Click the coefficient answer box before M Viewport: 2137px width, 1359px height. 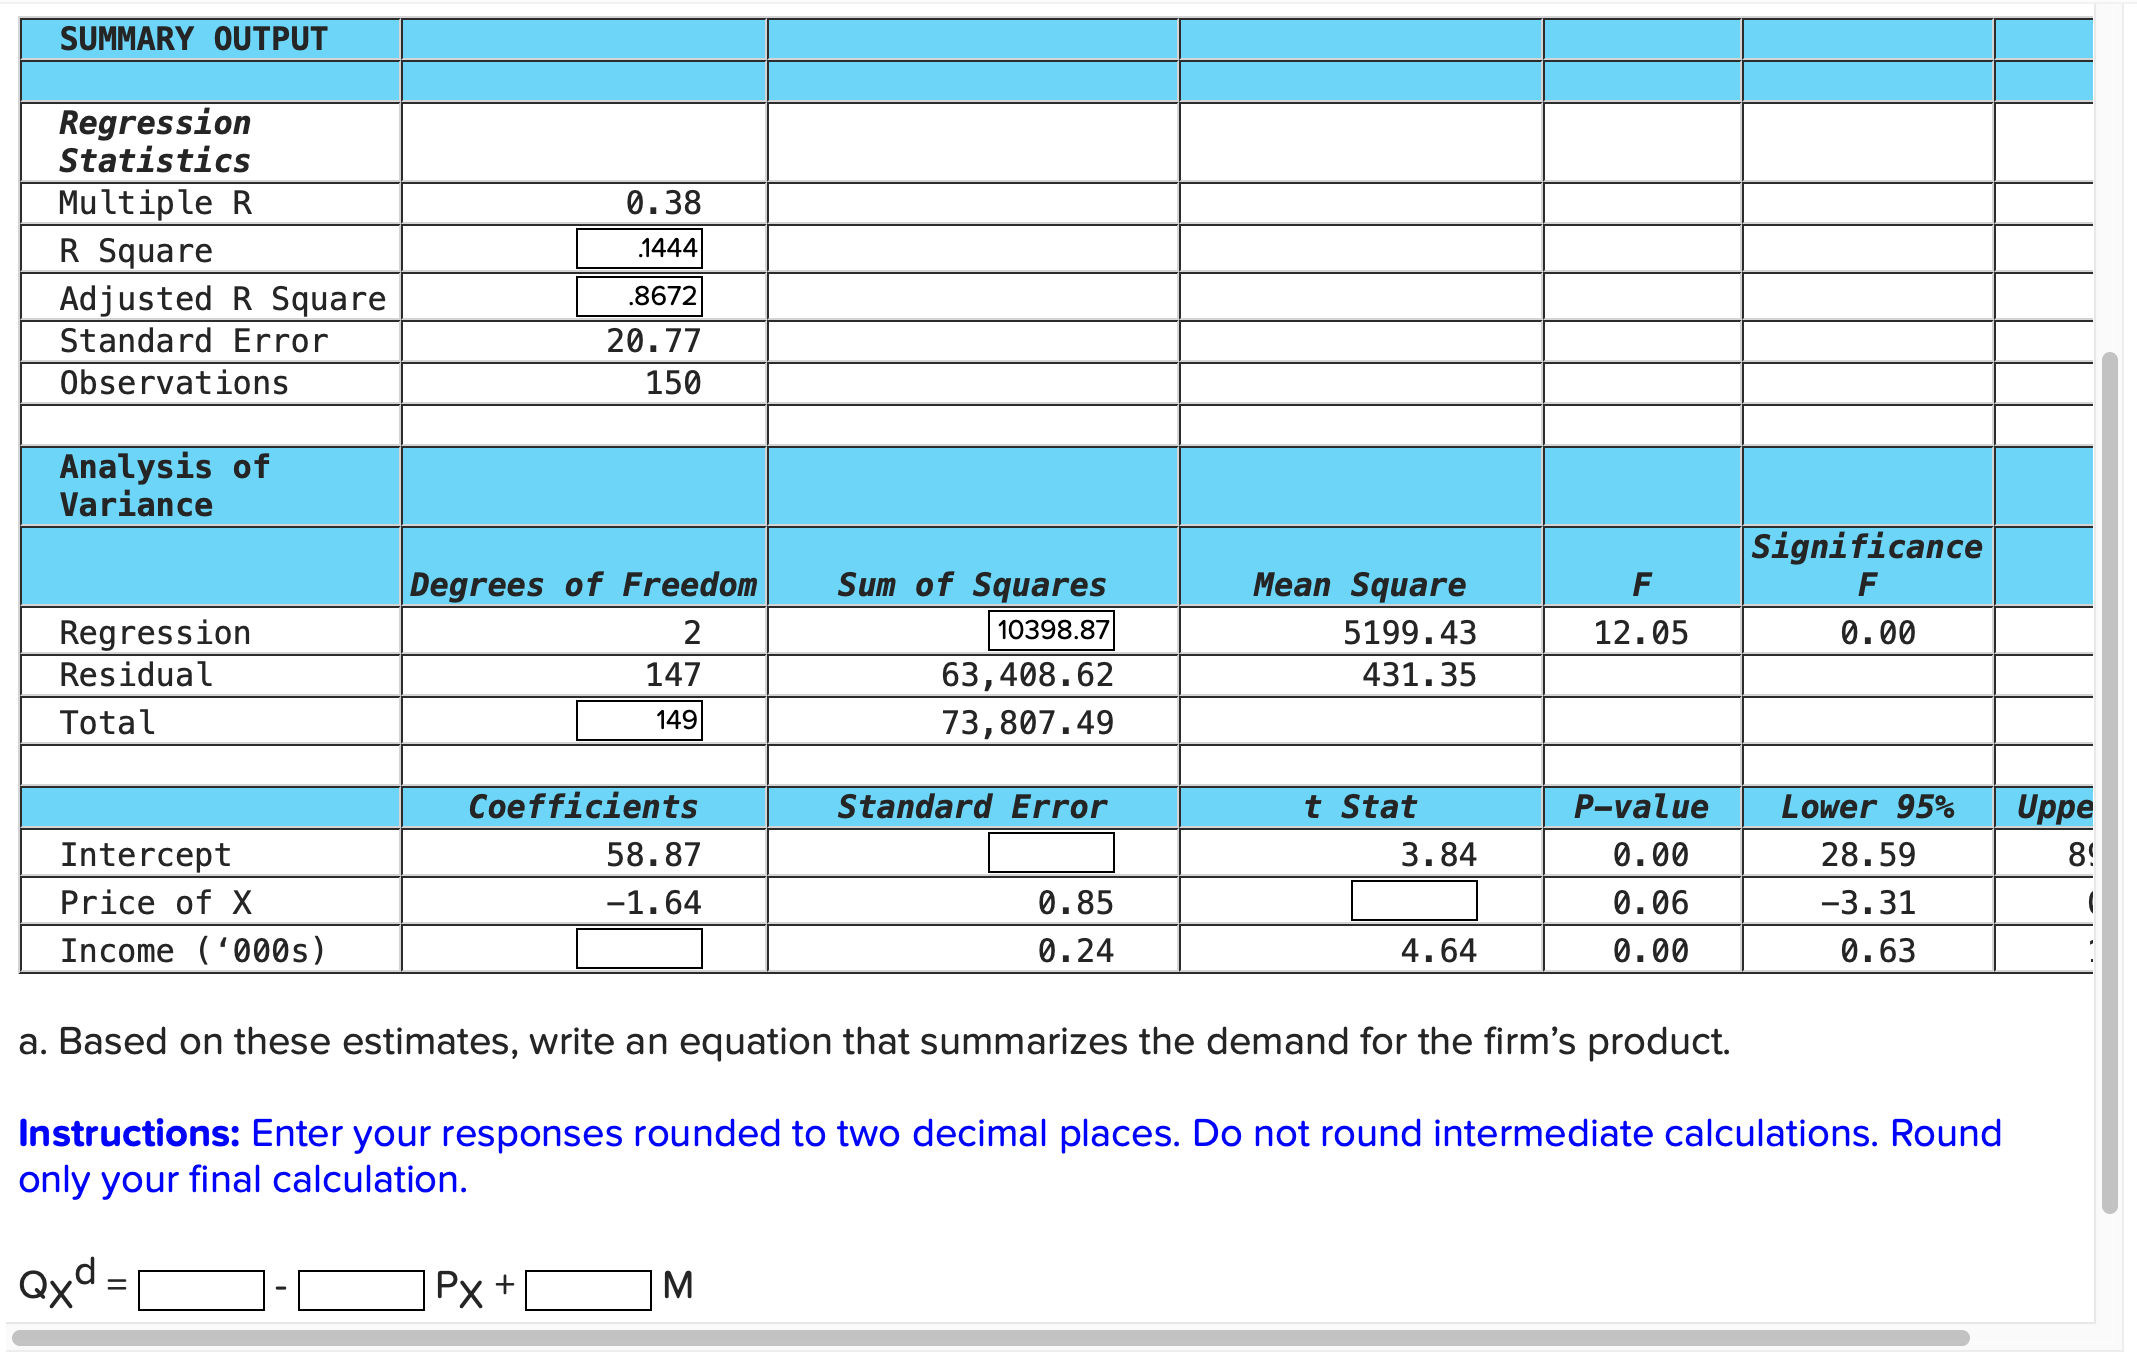coord(588,1288)
